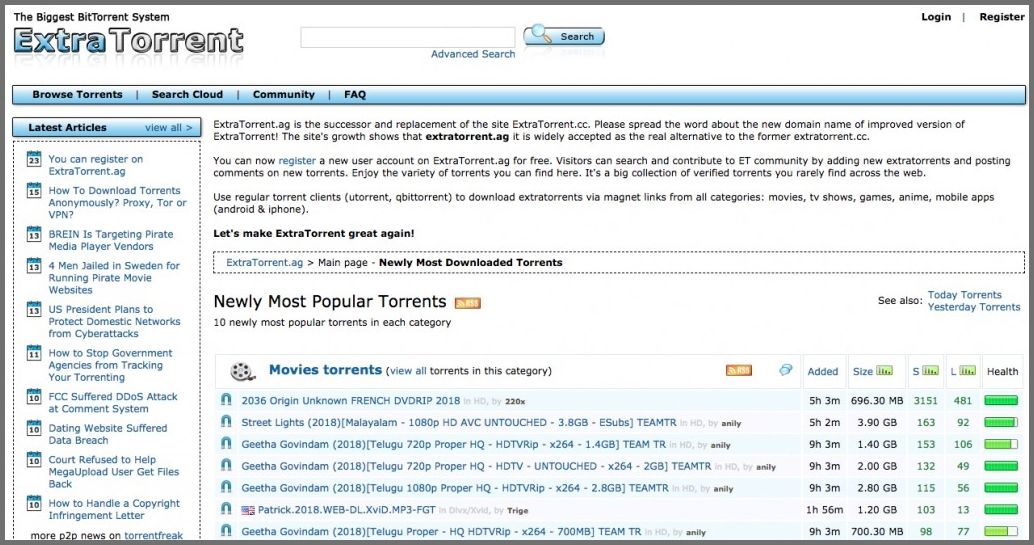Click the '1h 56m' added time

click(x=824, y=510)
